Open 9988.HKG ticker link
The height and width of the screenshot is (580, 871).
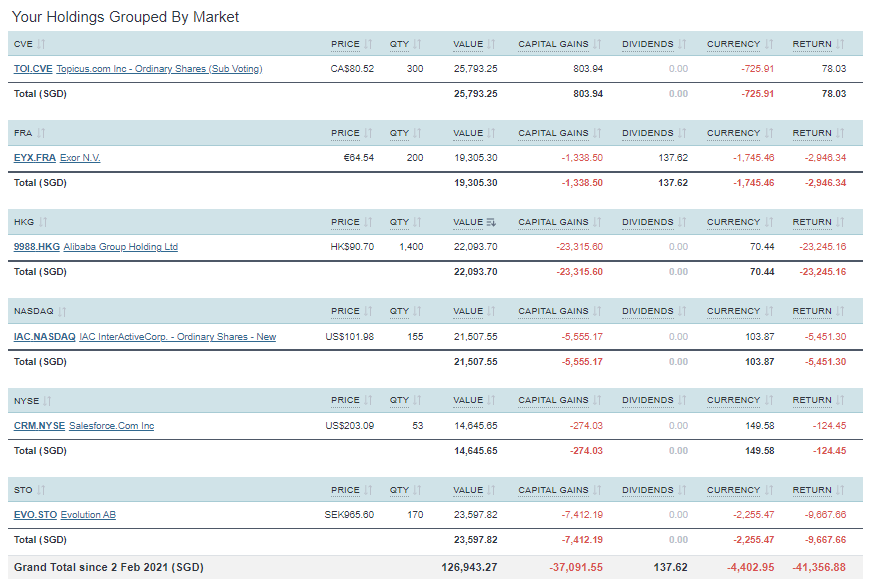click(37, 247)
